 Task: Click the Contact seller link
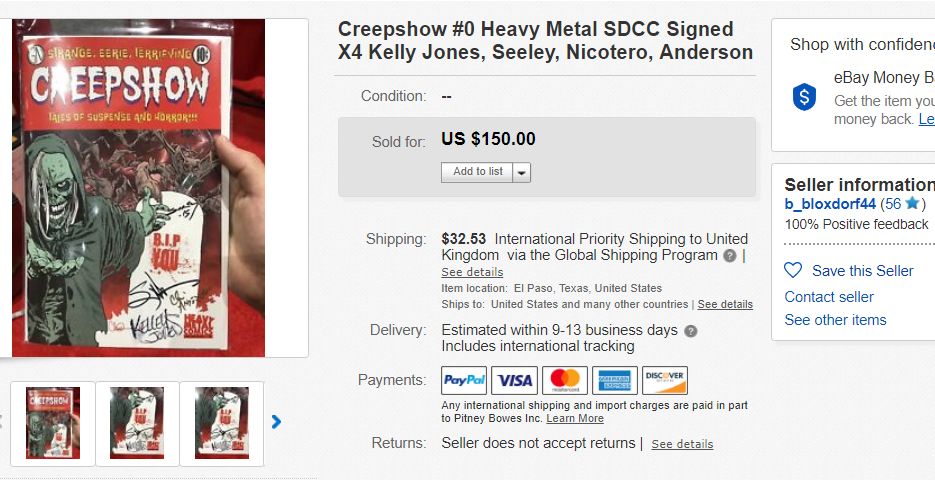pos(829,297)
